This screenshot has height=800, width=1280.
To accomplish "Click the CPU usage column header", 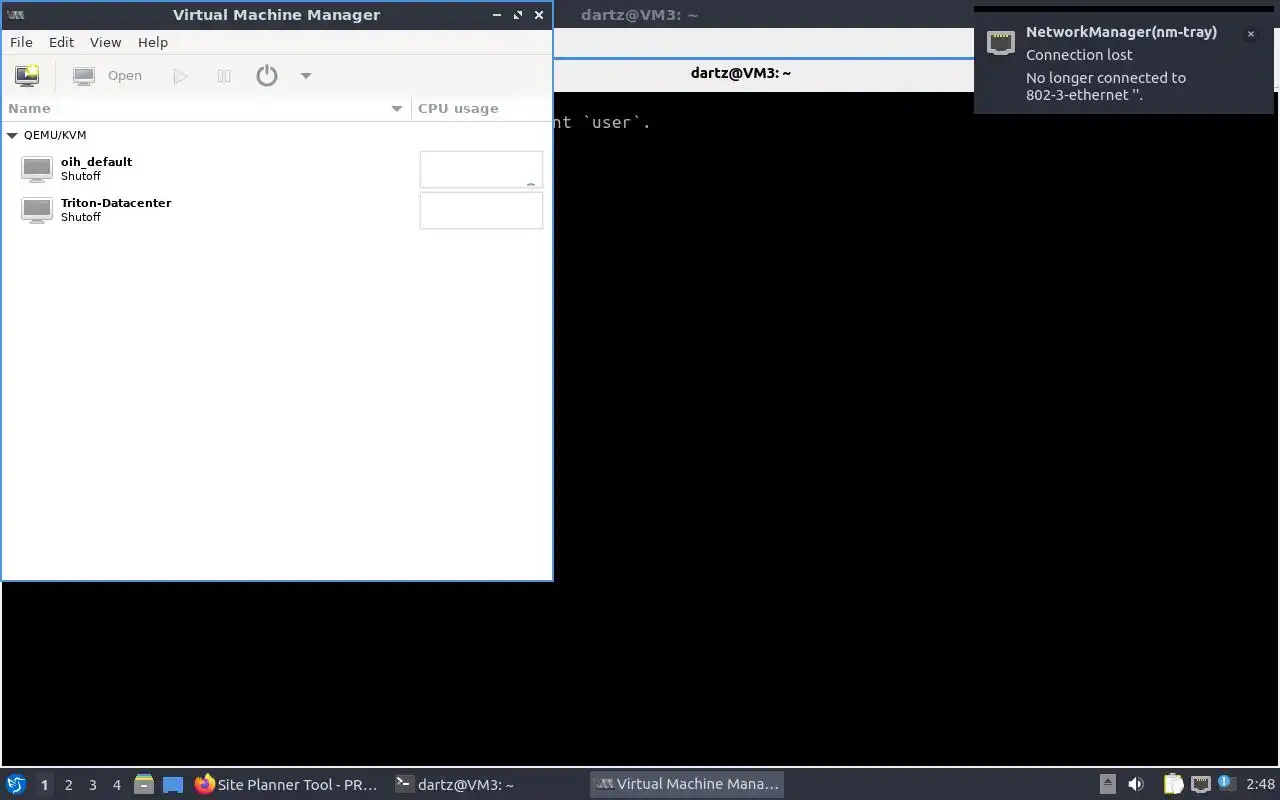I will [x=481, y=108].
